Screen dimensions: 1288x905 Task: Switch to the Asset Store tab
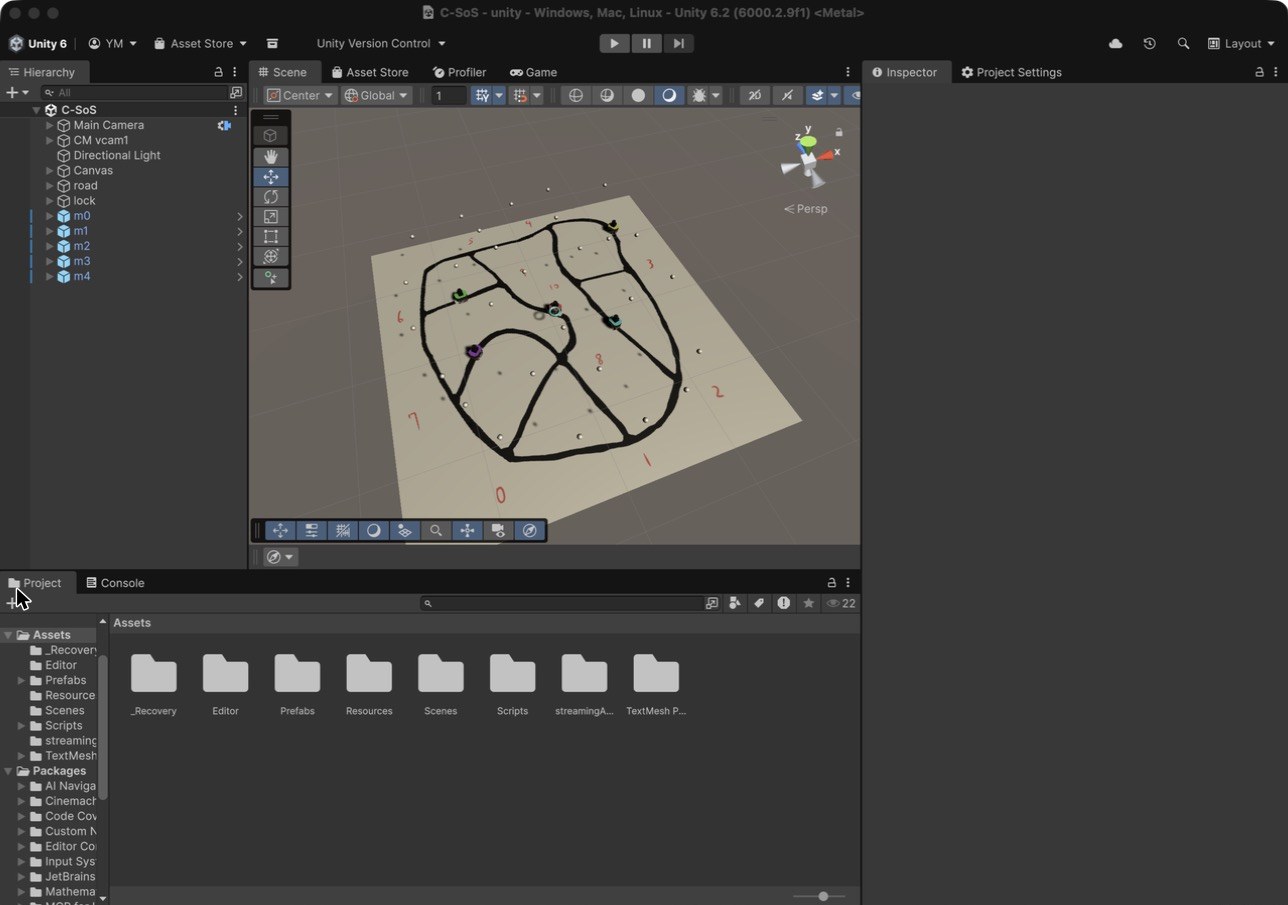[x=370, y=72]
